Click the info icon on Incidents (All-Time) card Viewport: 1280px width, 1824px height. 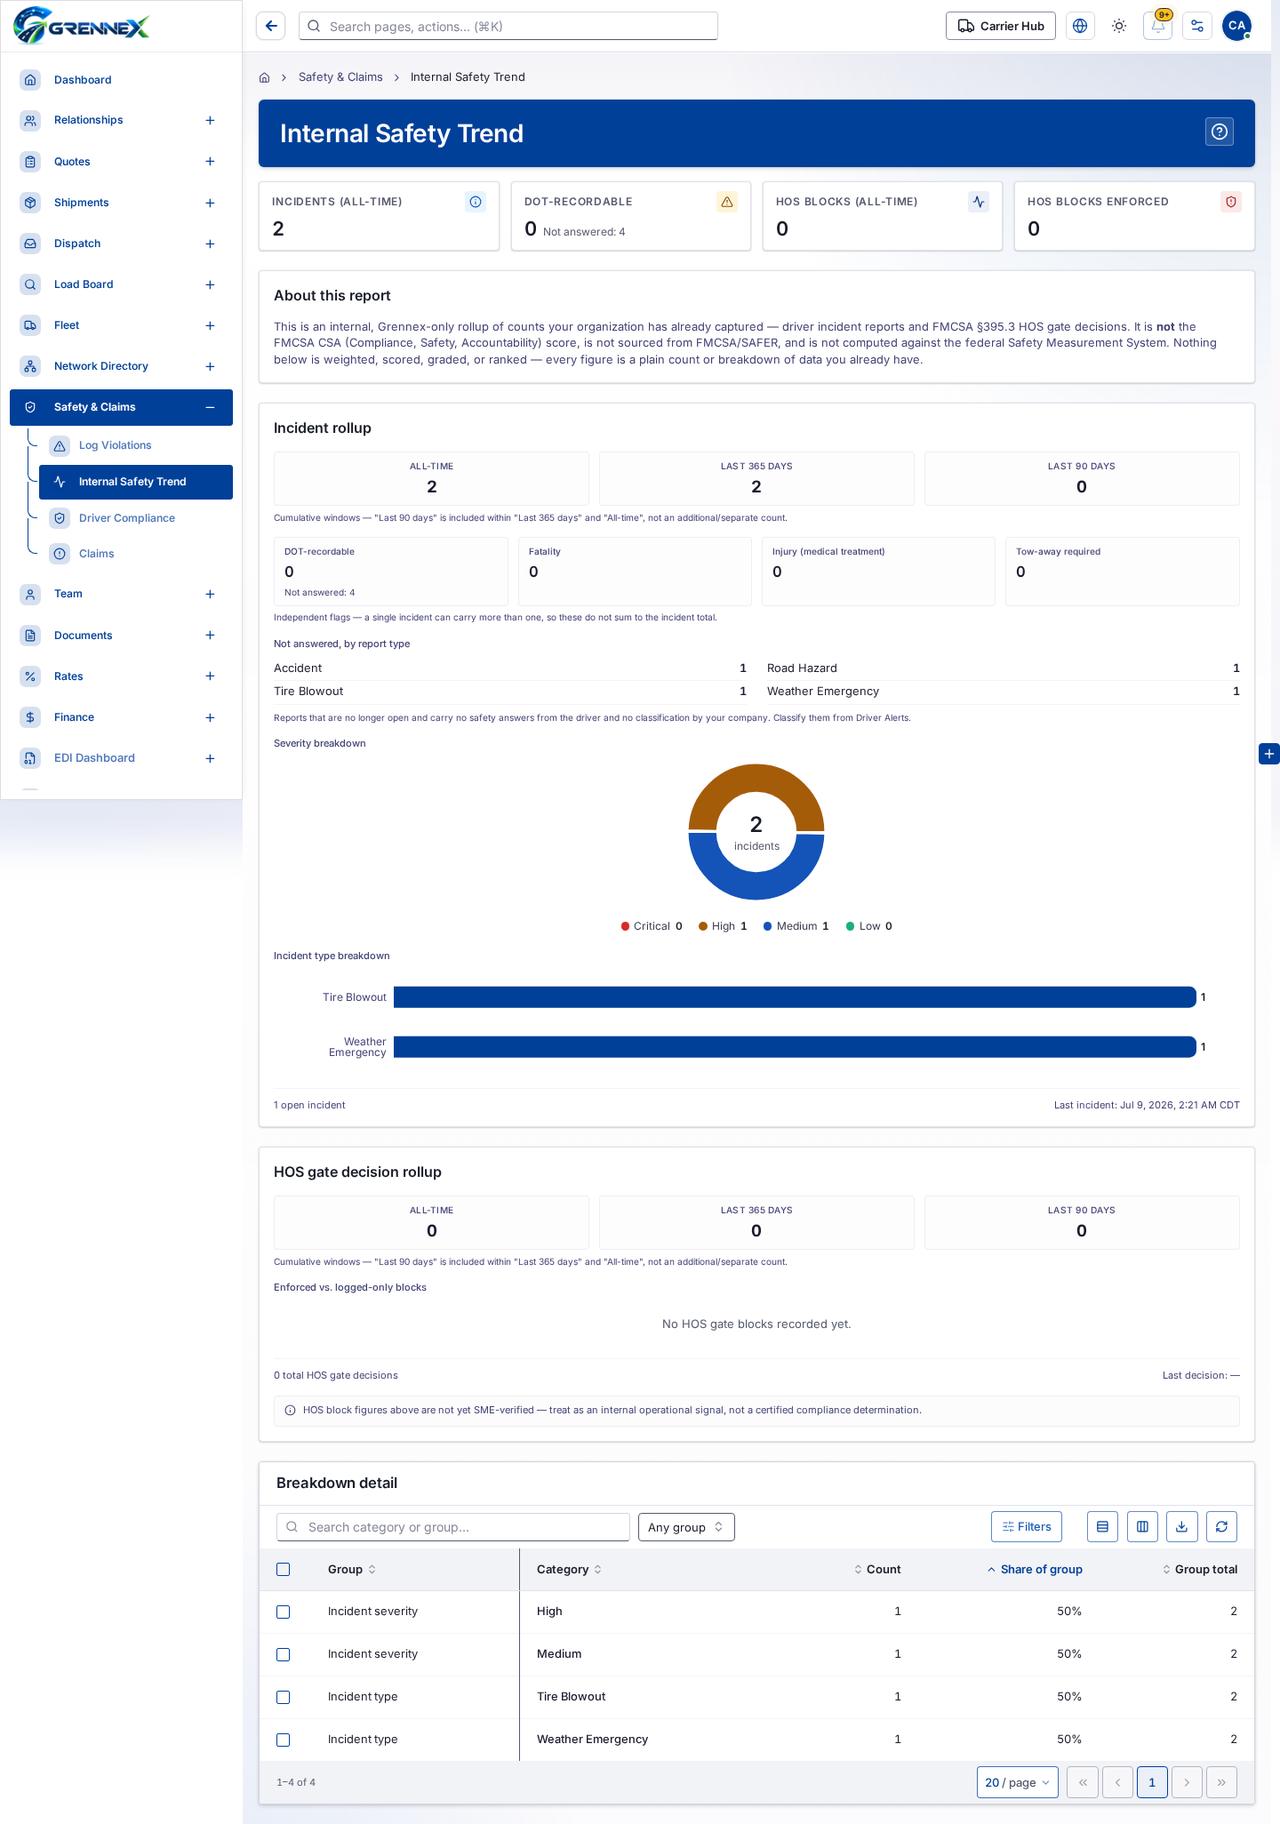tap(476, 202)
